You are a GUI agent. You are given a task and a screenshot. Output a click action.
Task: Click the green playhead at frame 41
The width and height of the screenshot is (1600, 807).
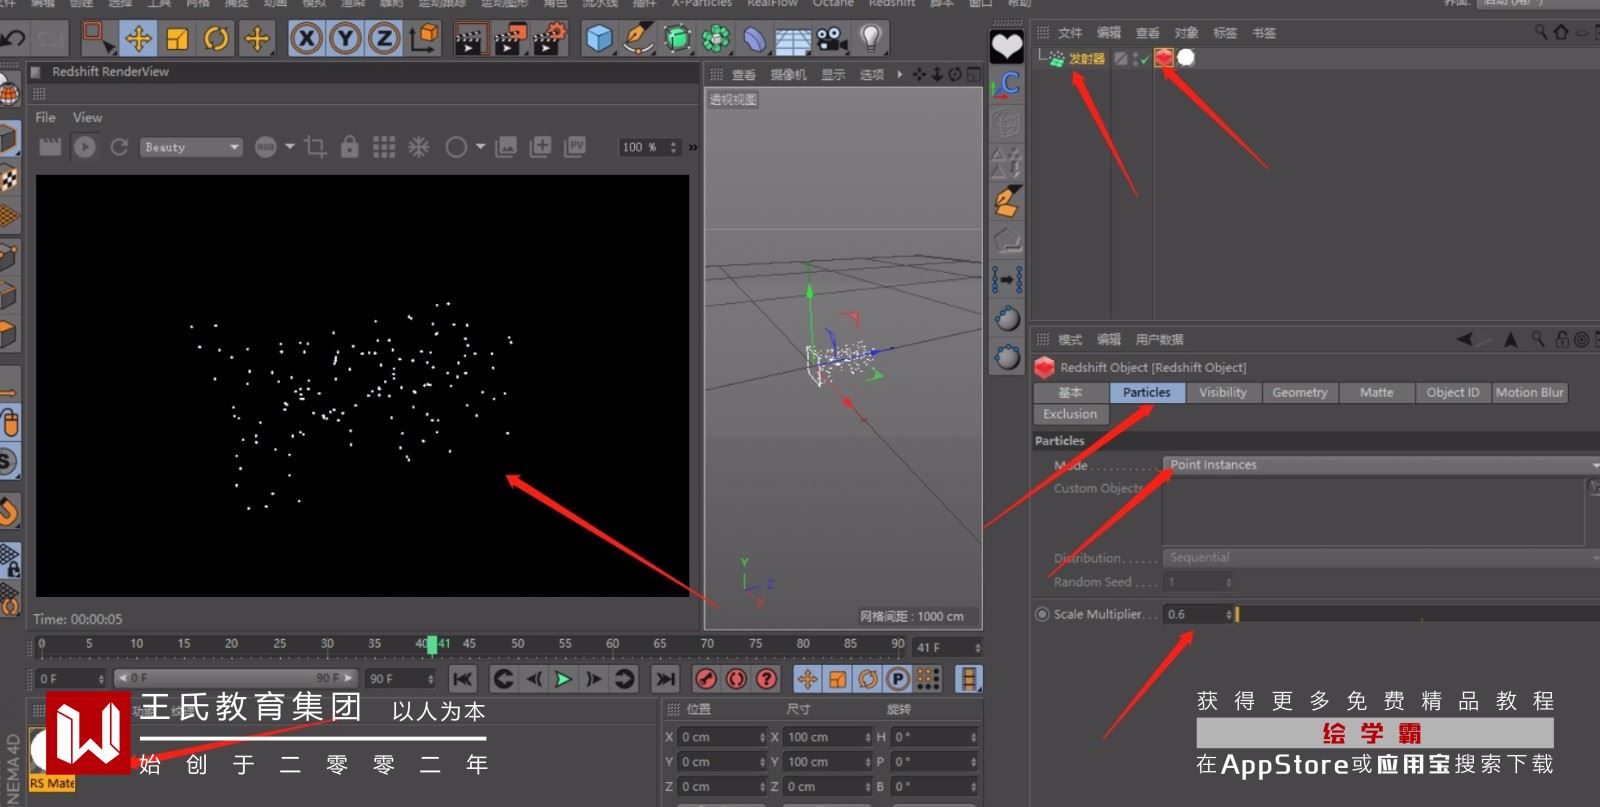coord(432,645)
